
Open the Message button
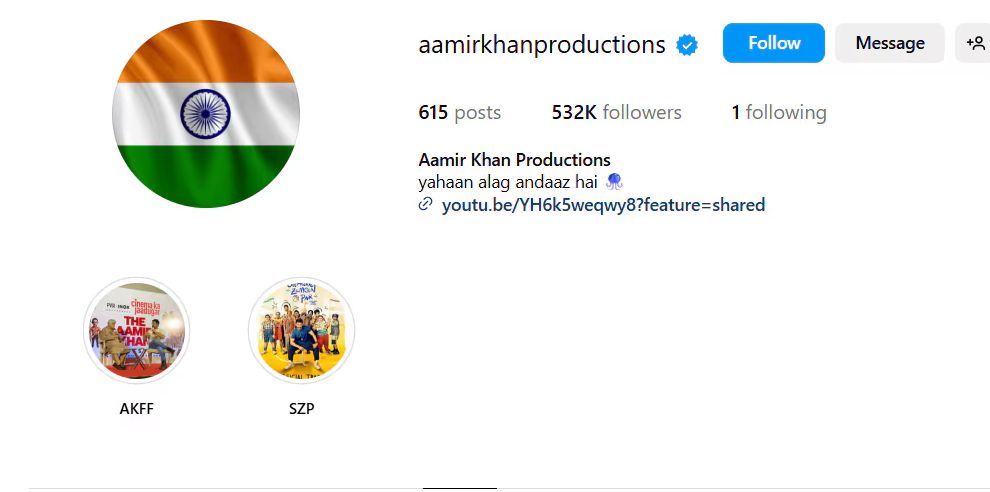click(x=890, y=43)
